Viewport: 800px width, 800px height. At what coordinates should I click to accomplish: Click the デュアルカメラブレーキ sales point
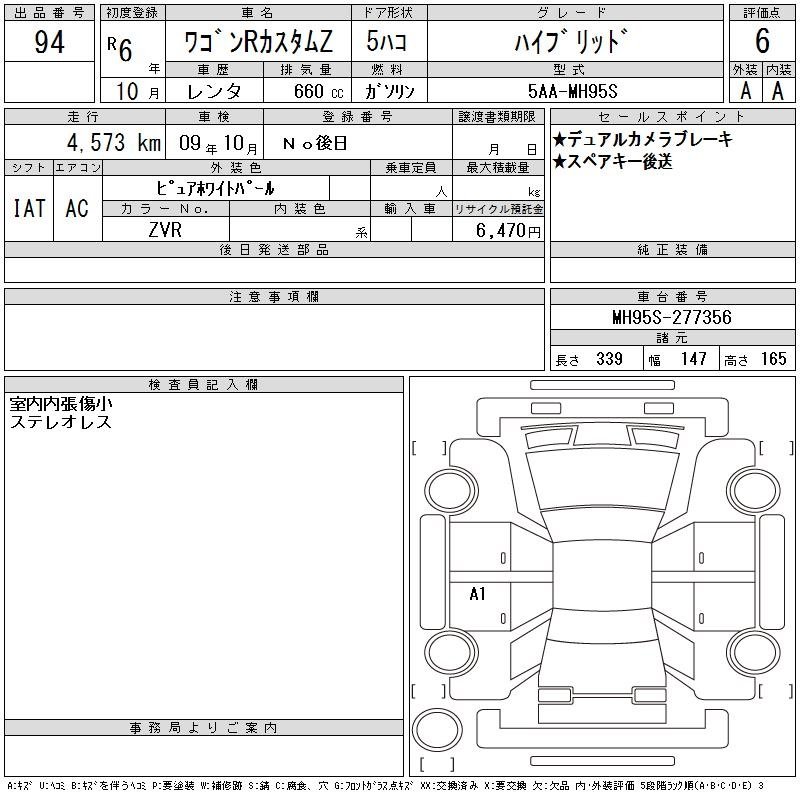pos(642,140)
